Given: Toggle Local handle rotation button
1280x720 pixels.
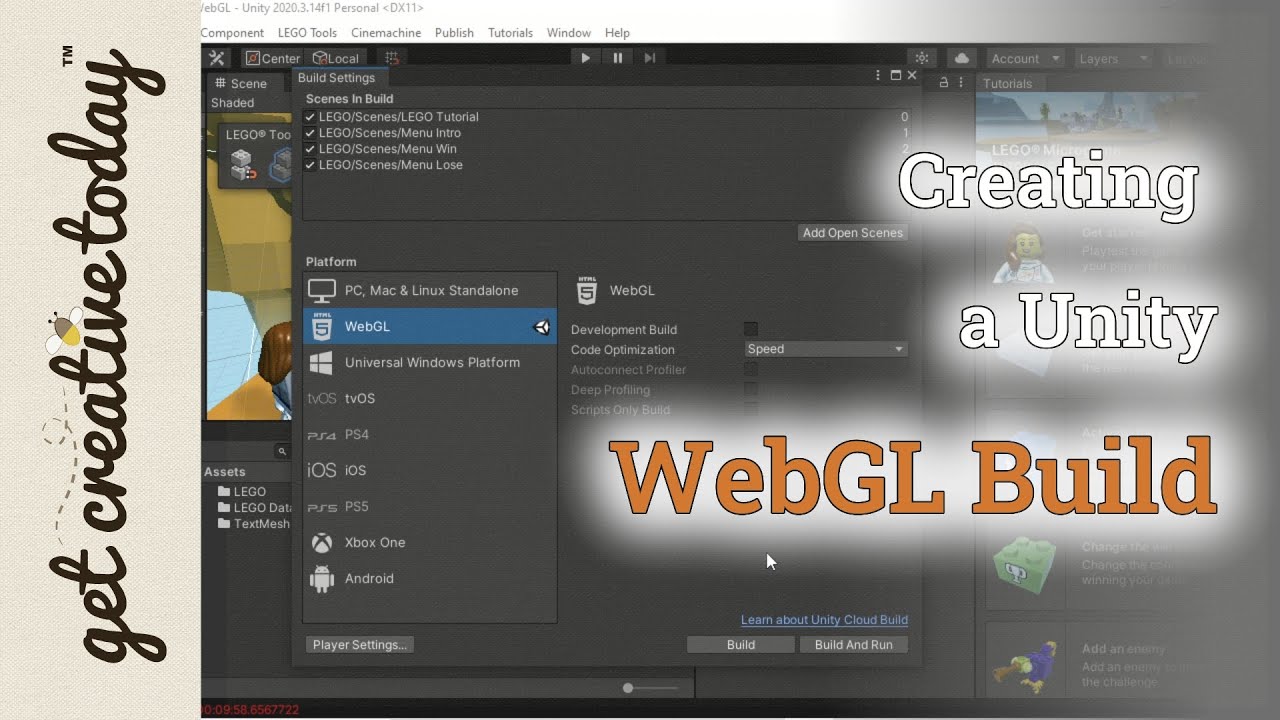Looking at the screenshot, I should pyautogui.click(x=336, y=58).
